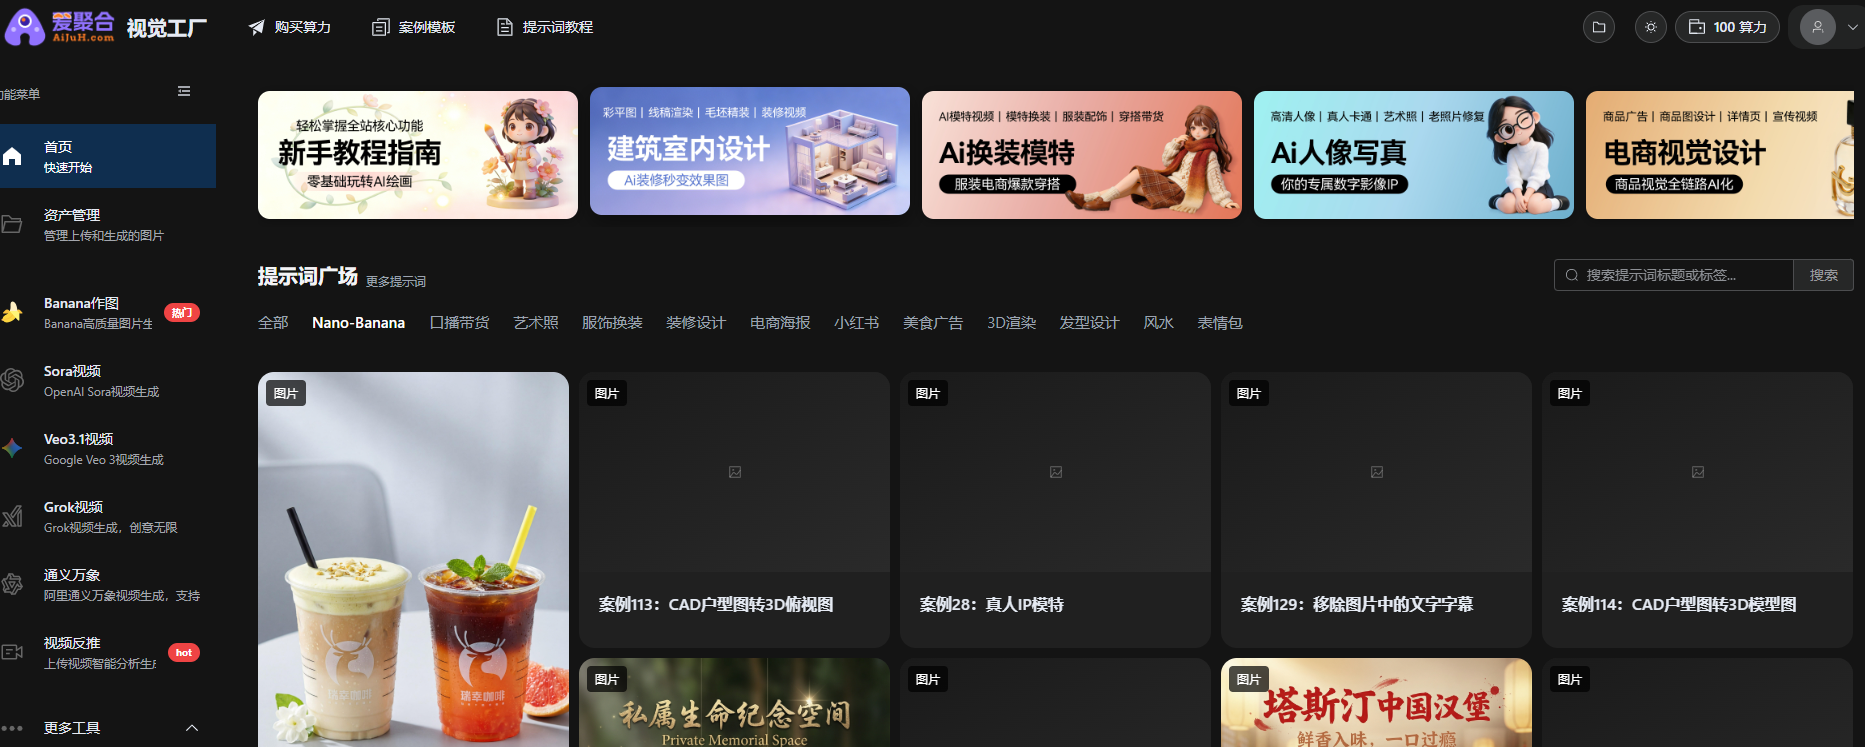Select Banana作图 in sidebar
The height and width of the screenshot is (747, 1865).
click(x=100, y=313)
